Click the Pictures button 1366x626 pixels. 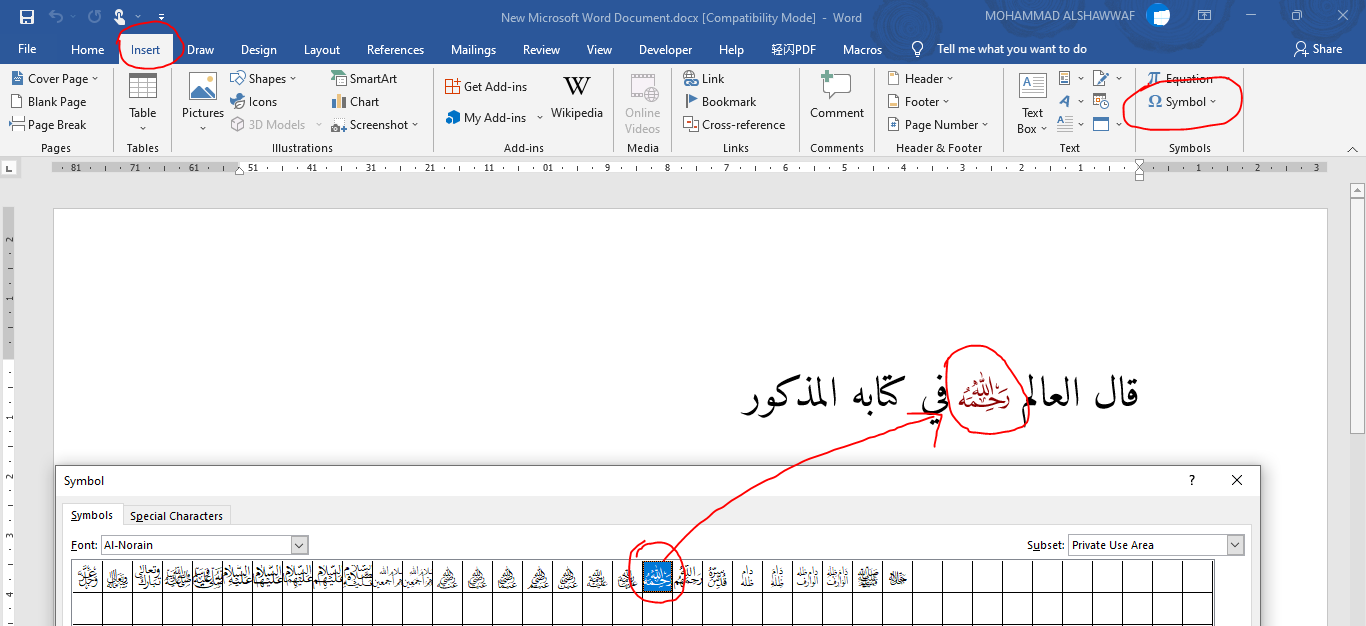(203, 102)
